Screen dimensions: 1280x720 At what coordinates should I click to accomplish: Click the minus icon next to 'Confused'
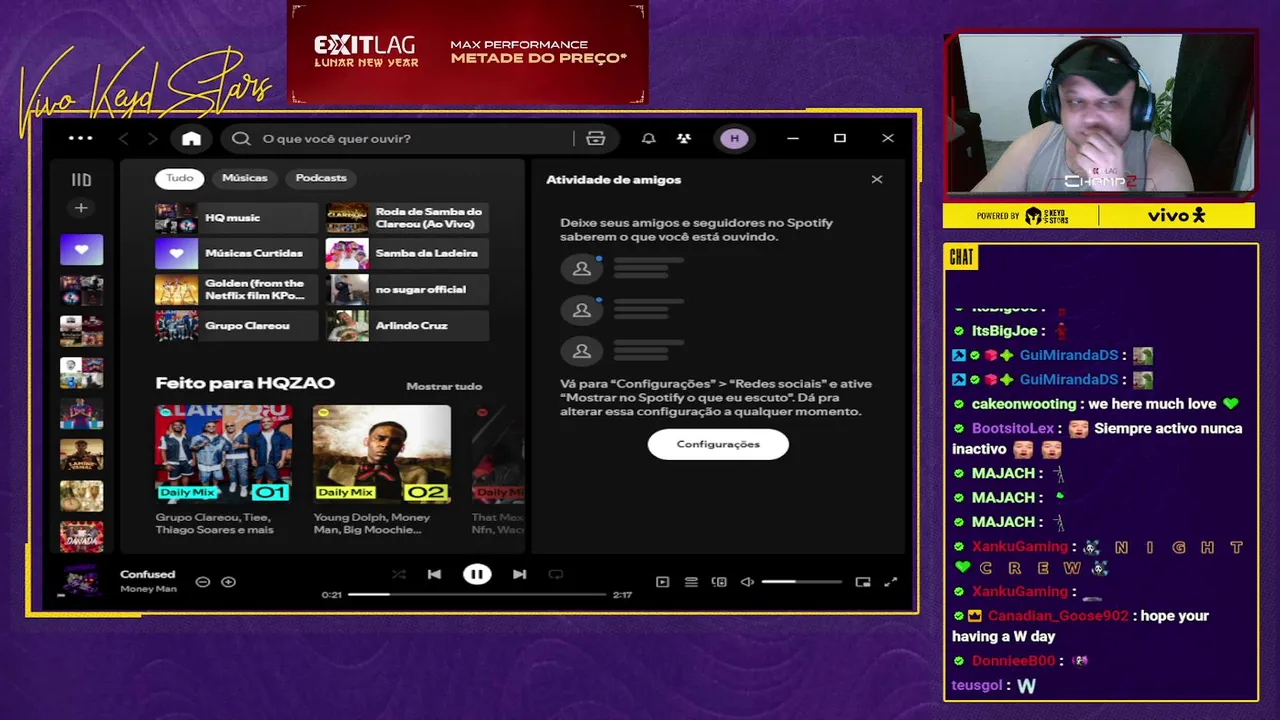[x=202, y=582]
